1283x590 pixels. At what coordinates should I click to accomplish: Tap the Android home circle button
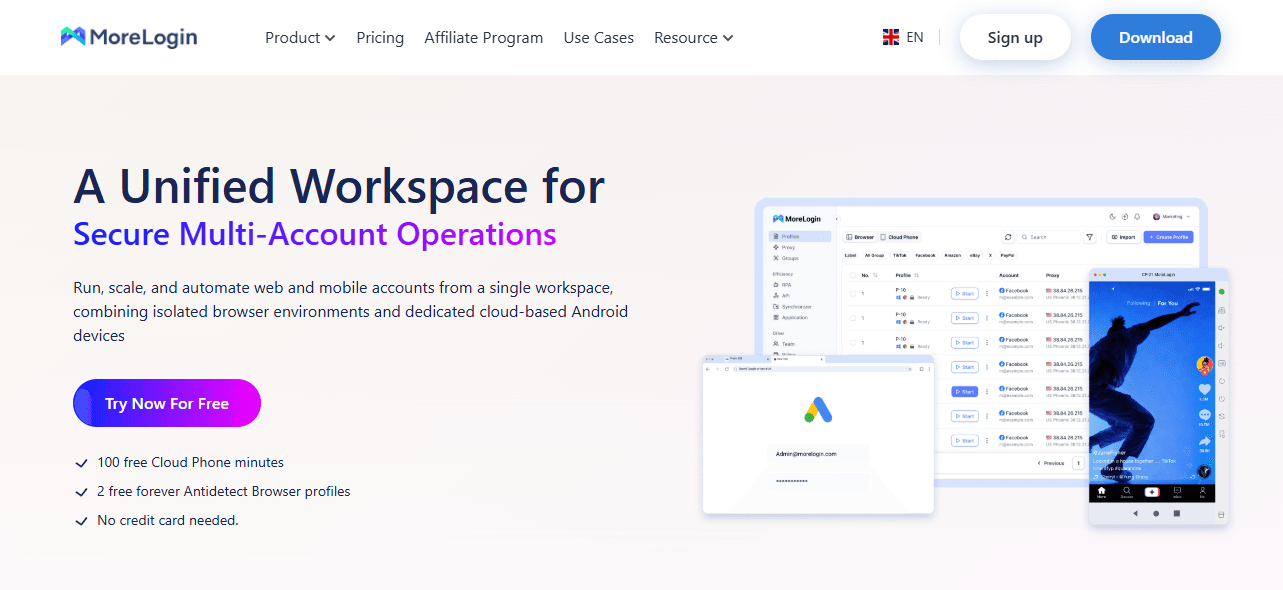tap(1156, 513)
